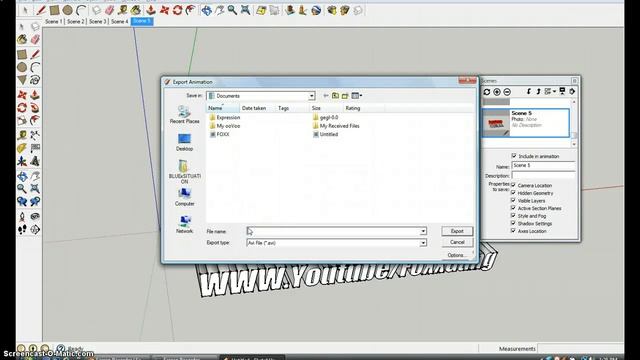Screen dimensions: 640x360
Task: Open the Export type dropdown
Action: (423, 243)
